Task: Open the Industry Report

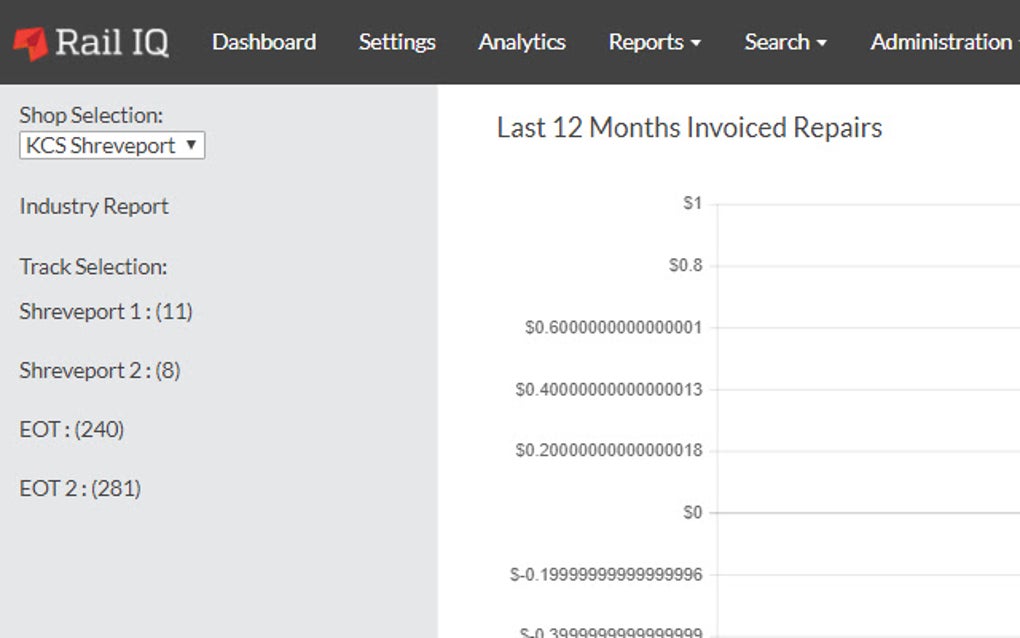Action: click(x=93, y=206)
